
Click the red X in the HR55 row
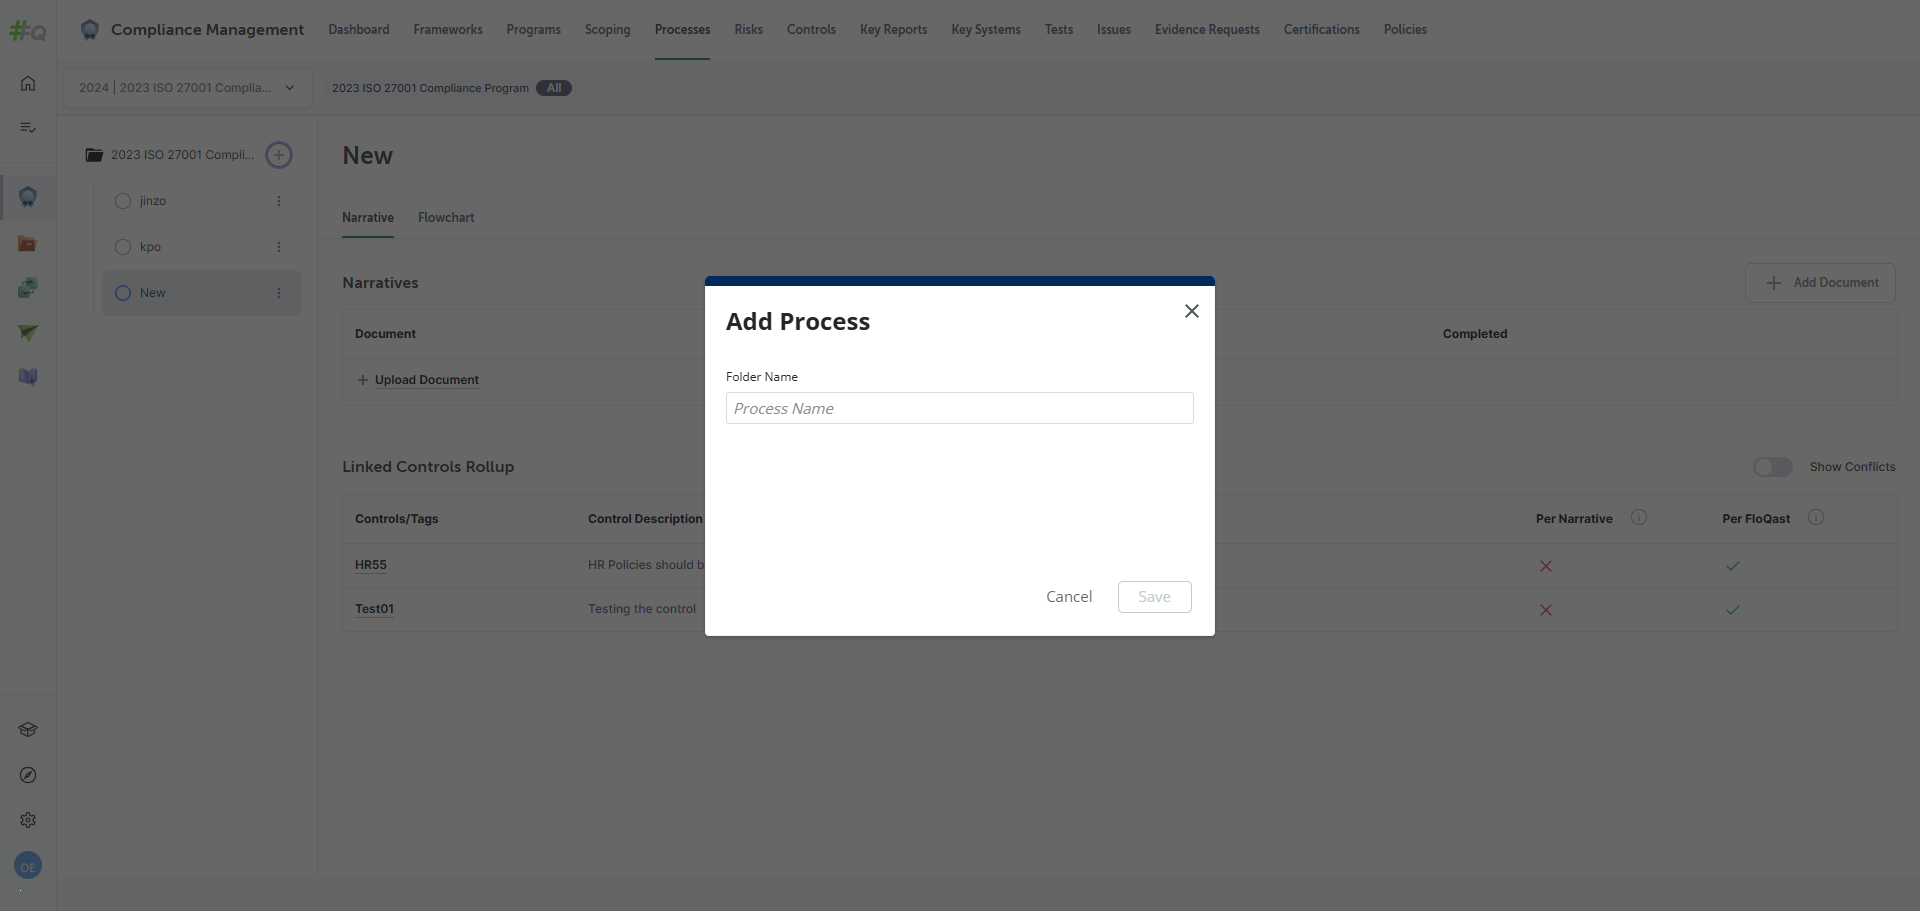coord(1546,566)
